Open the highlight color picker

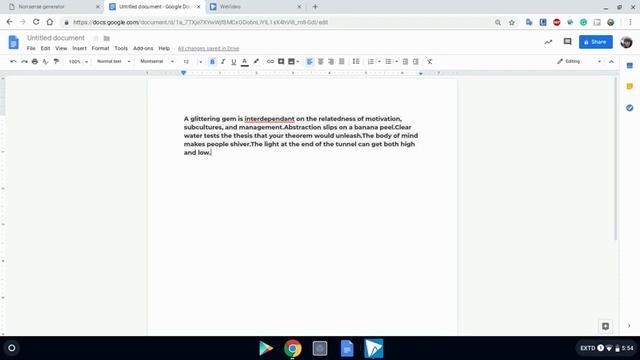[256, 62]
